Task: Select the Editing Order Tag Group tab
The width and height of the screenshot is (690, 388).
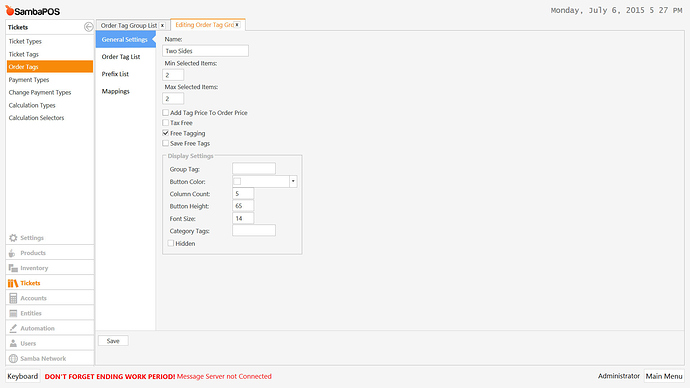Action: tap(204, 25)
